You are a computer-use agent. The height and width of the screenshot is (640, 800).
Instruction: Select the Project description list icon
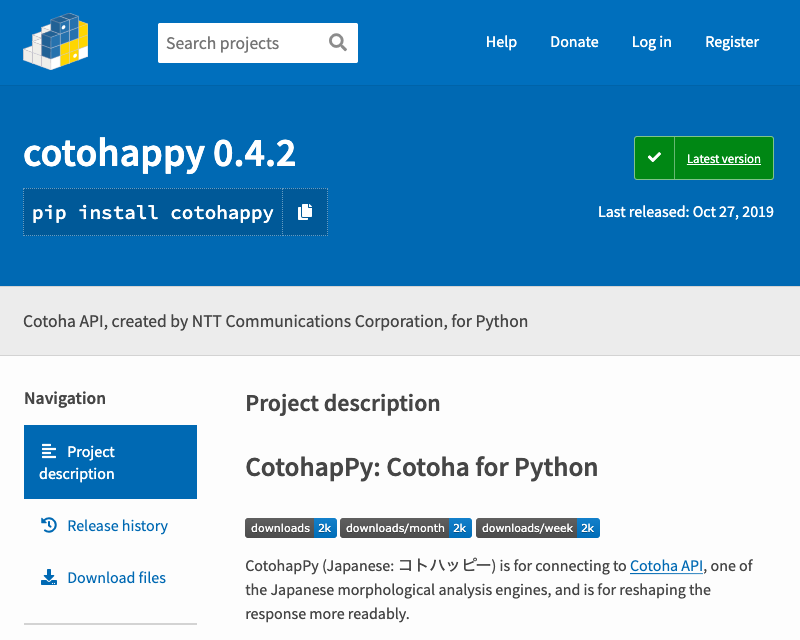[x=50, y=451]
